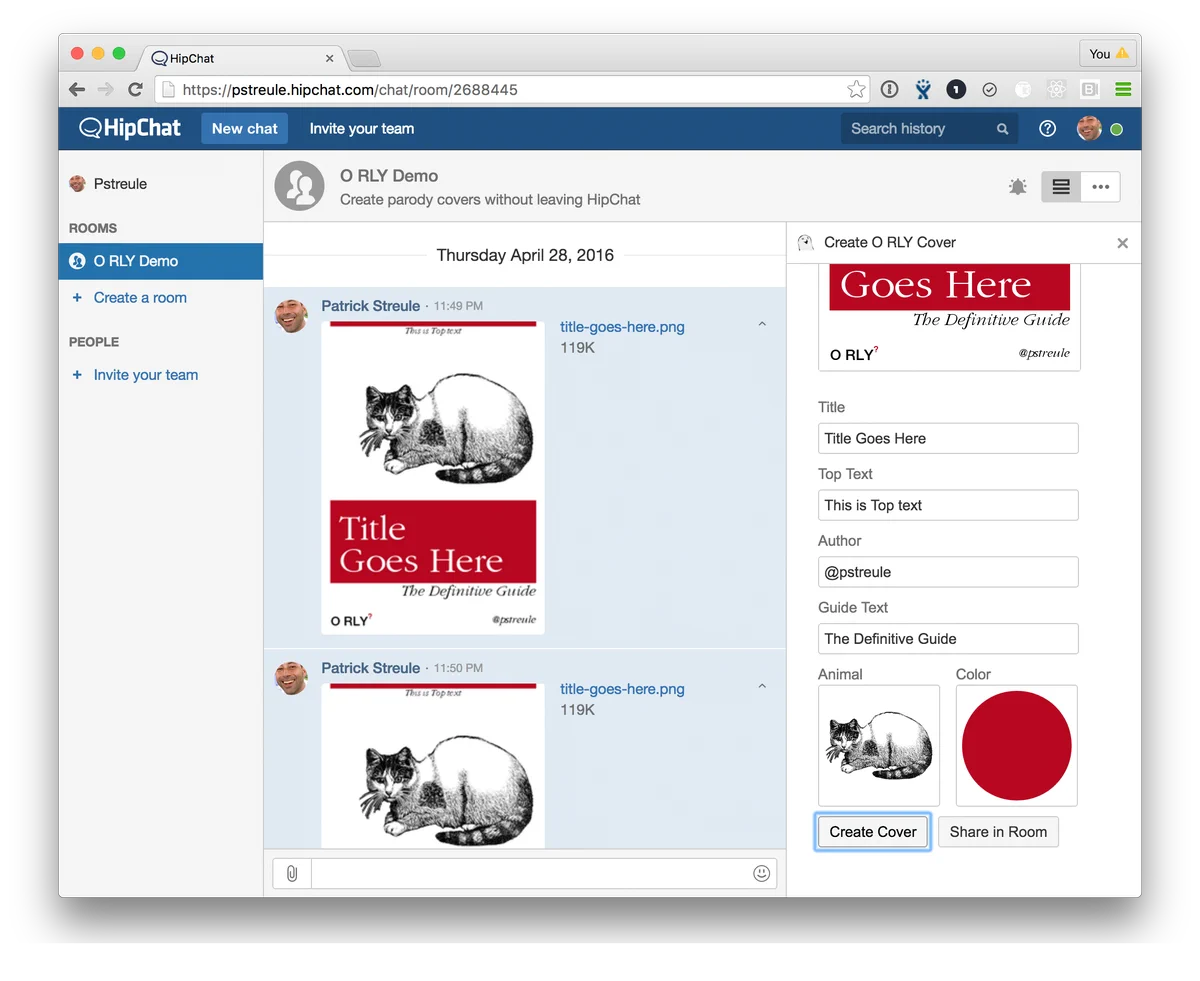Click the Guide Text input field

948,638
